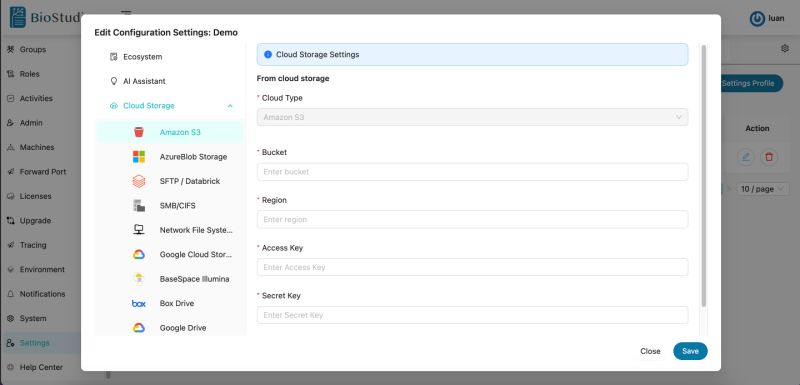Select Network File System option

(169, 230)
